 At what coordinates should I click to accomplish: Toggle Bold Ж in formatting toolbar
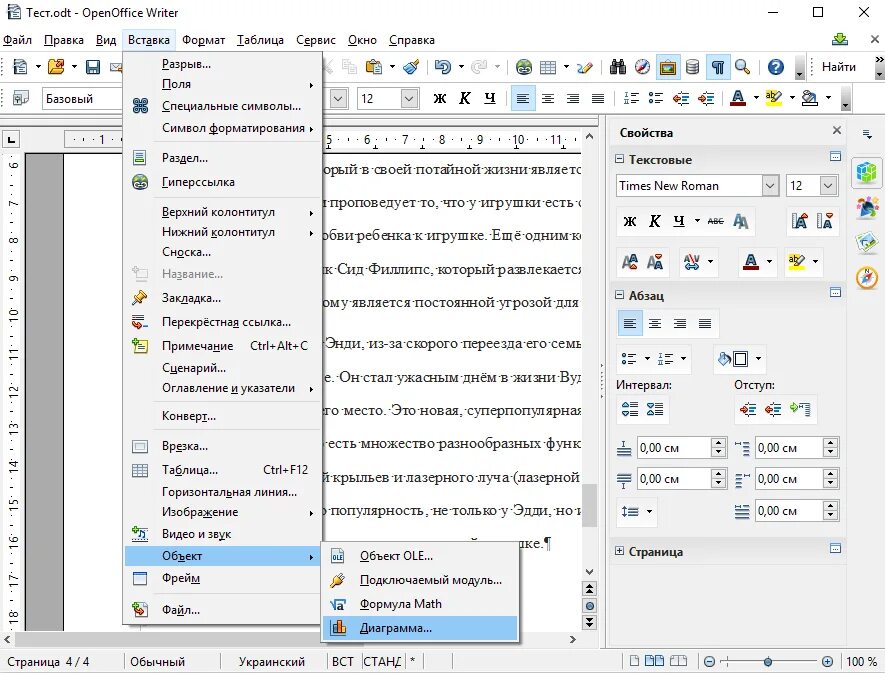[x=440, y=98]
